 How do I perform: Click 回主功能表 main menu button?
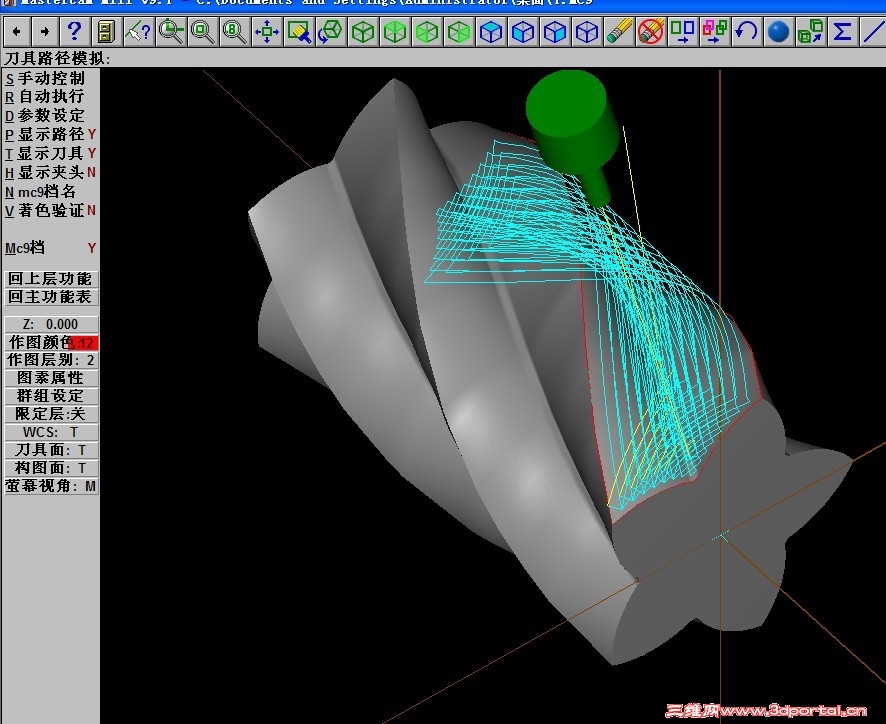51,297
